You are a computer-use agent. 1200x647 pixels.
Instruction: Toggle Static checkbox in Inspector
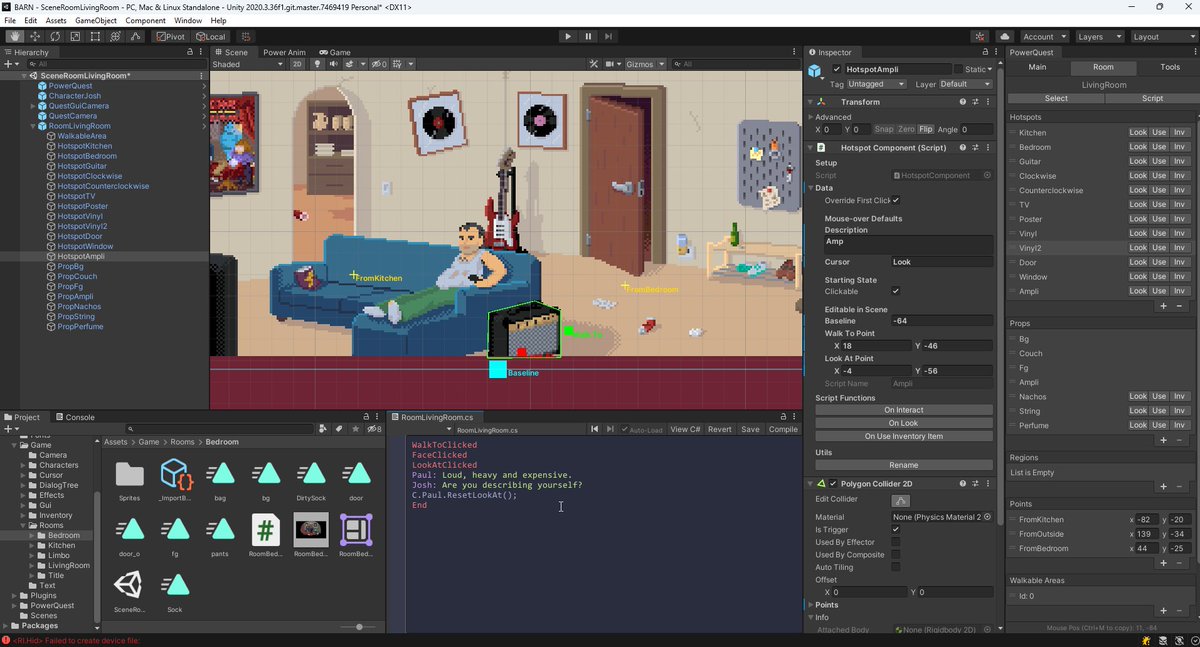[958, 69]
